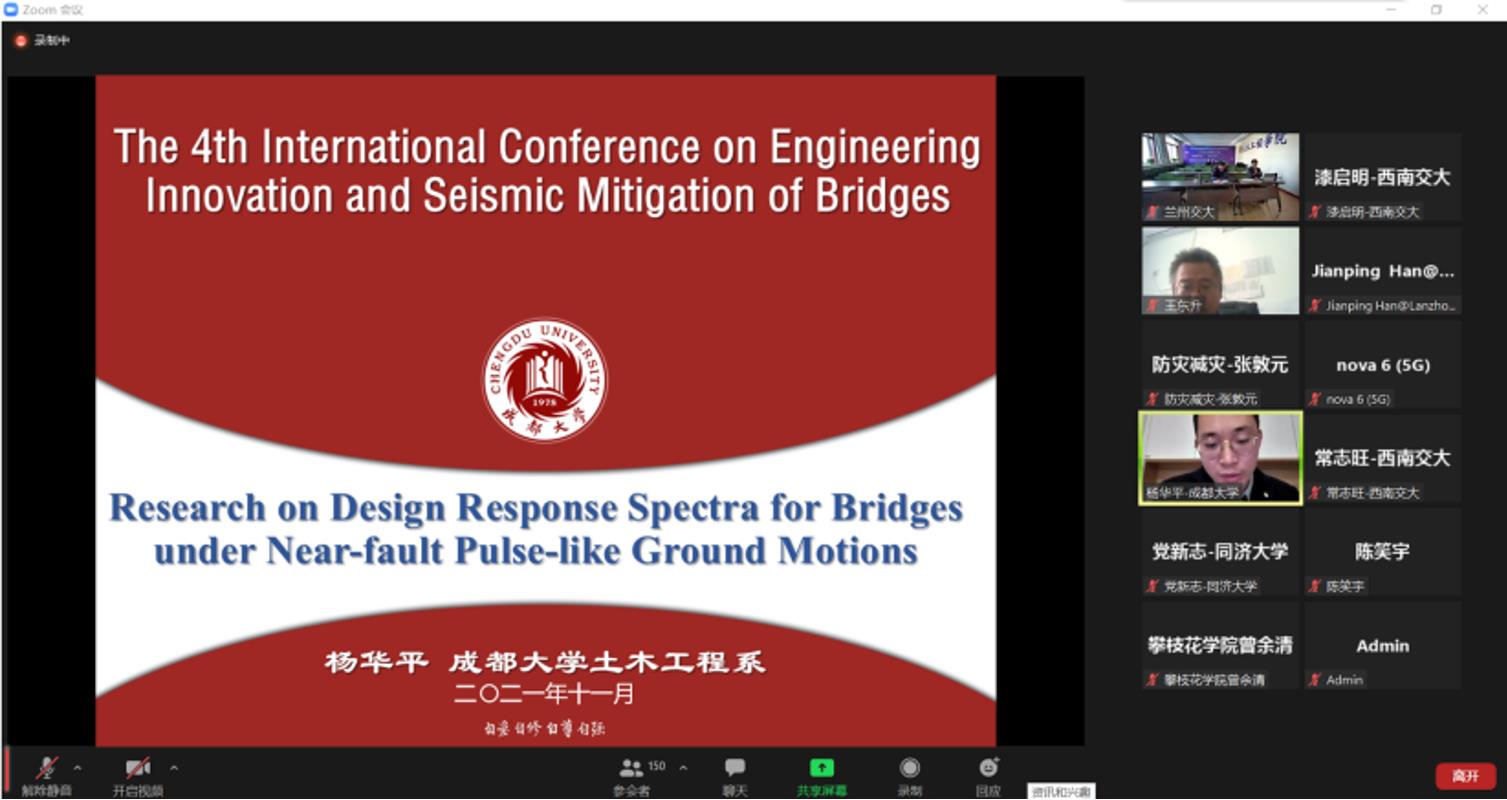Click the Admin participant tile
Image resolution: width=1507 pixels, height=800 pixels.
[1382, 646]
